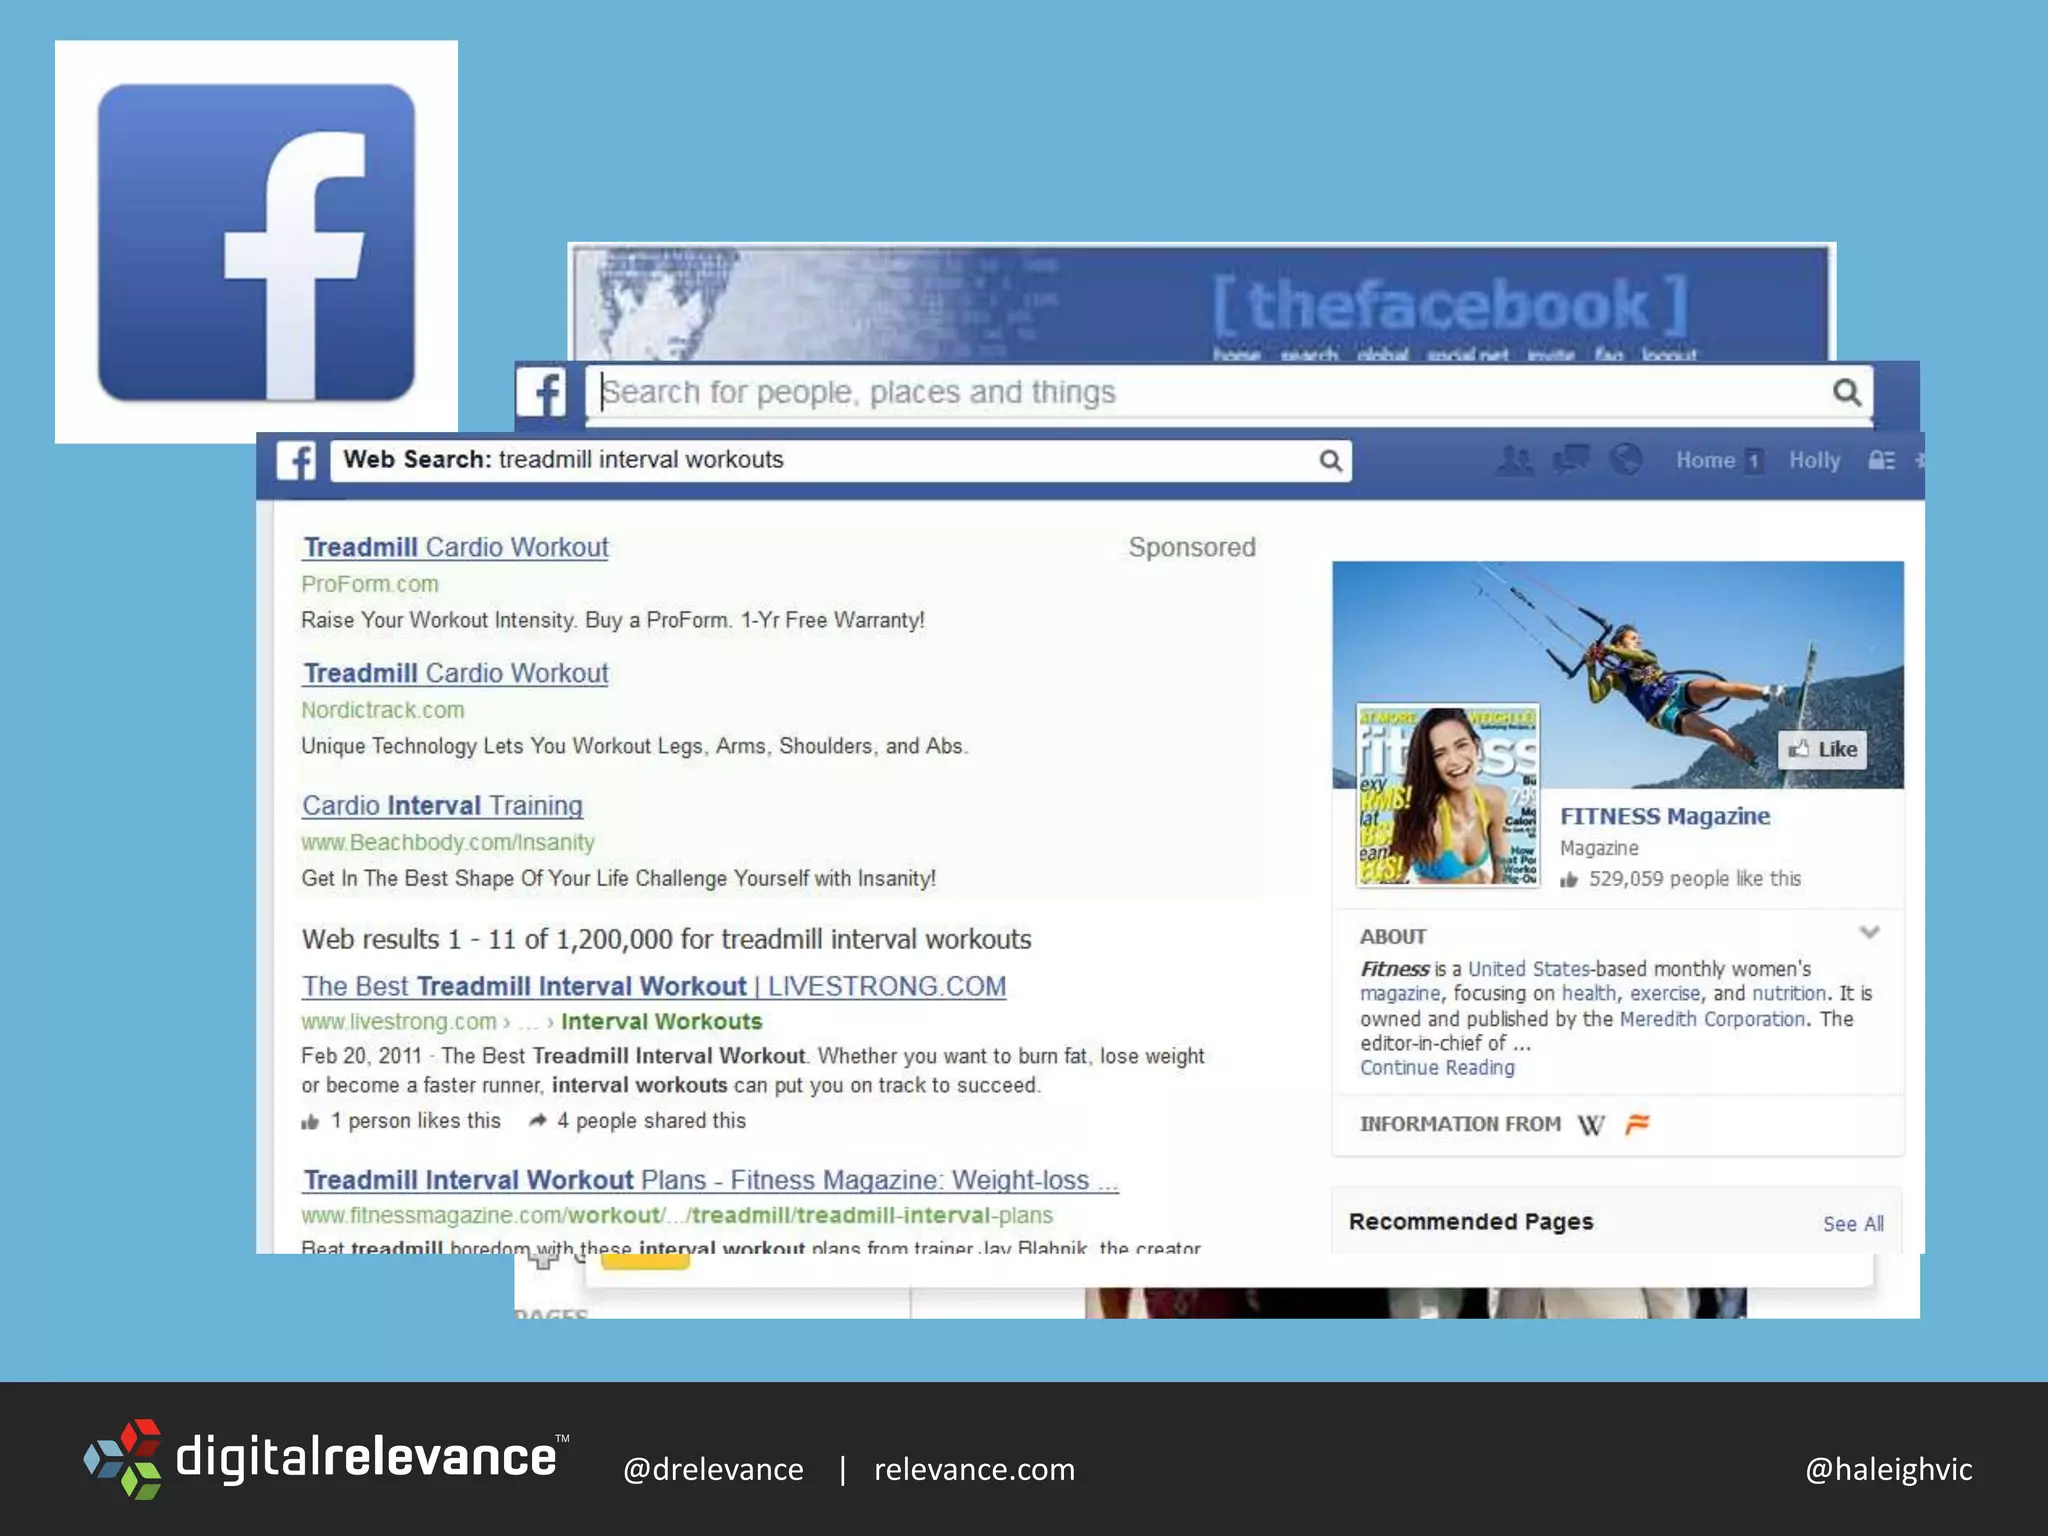The width and height of the screenshot is (2048, 1536).
Task: Click the ProForm.com green URL
Action: pos(370,584)
